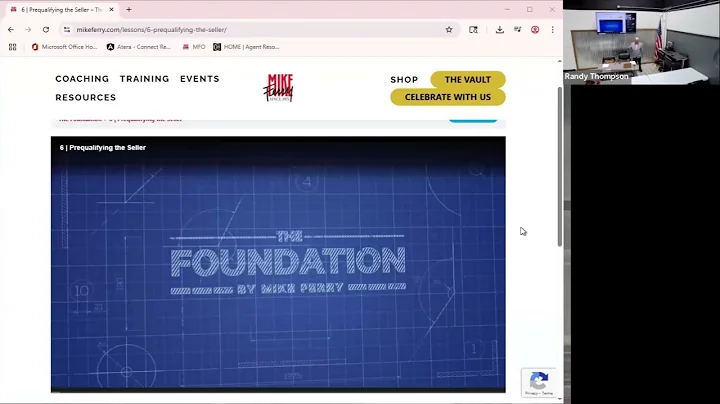Click the Lens search icon in toolbar

coord(473,29)
